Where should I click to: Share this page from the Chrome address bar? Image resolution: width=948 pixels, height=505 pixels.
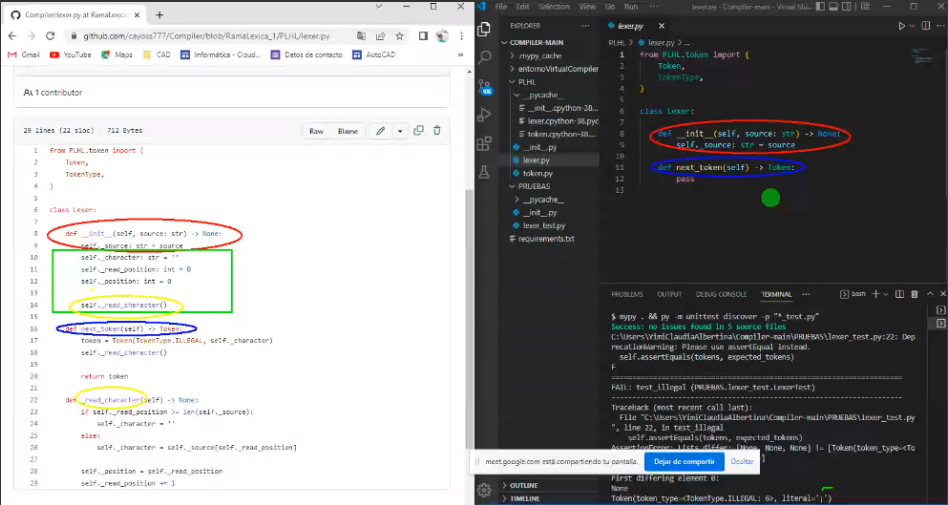[x=380, y=36]
